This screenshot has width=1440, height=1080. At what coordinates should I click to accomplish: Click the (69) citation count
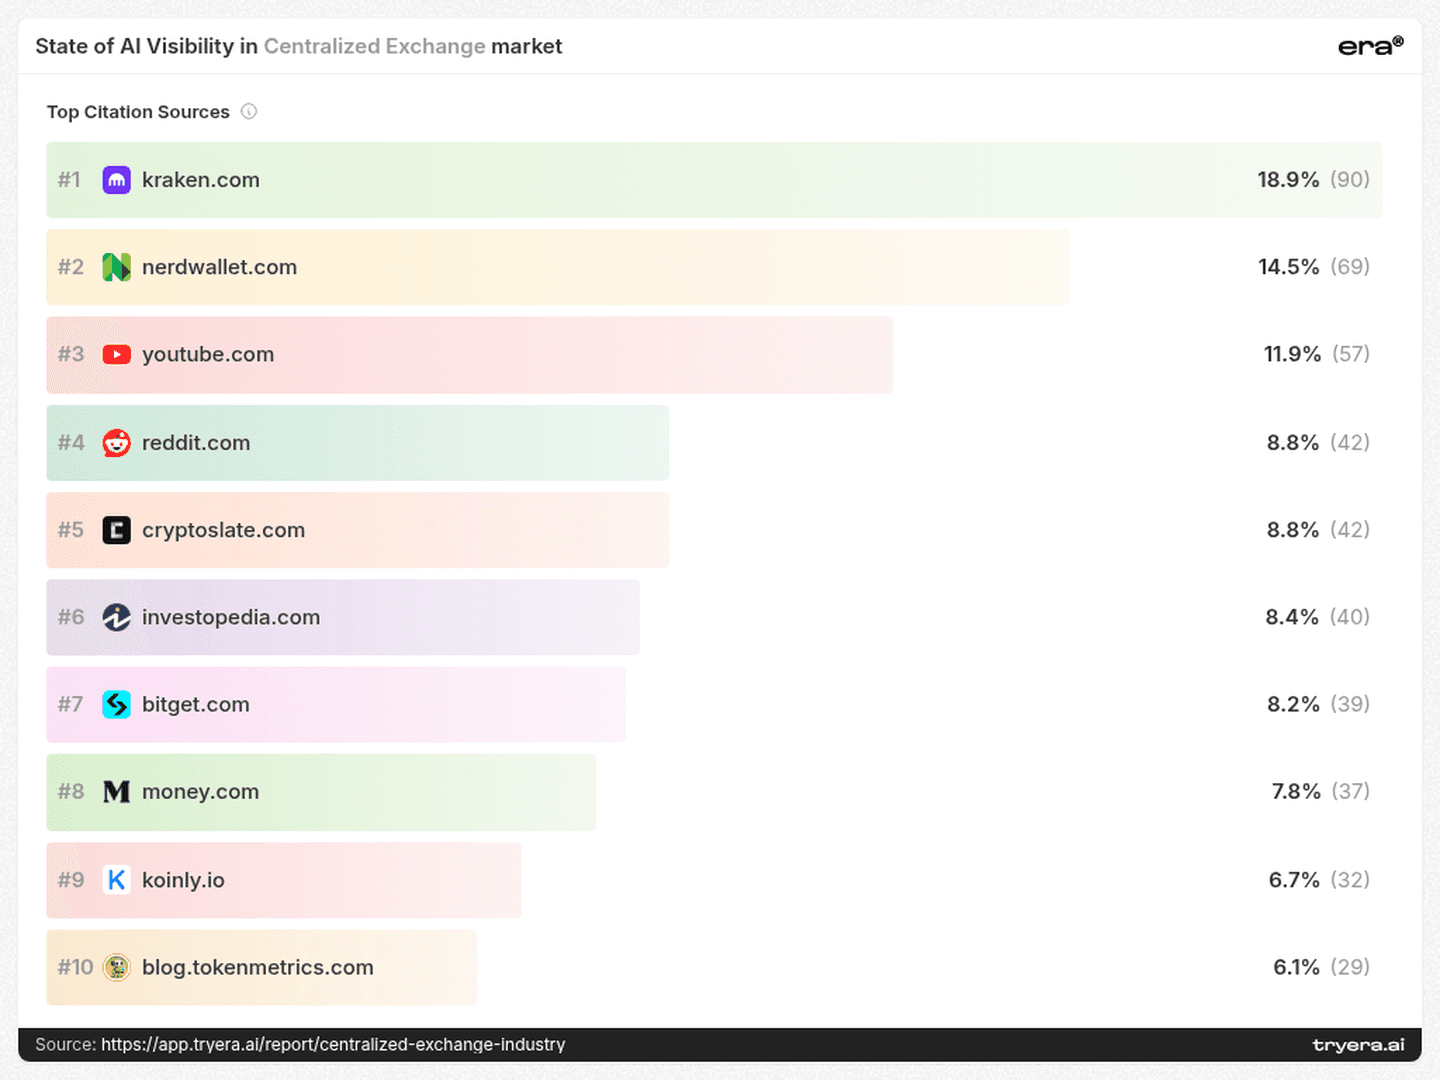click(1350, 267)
